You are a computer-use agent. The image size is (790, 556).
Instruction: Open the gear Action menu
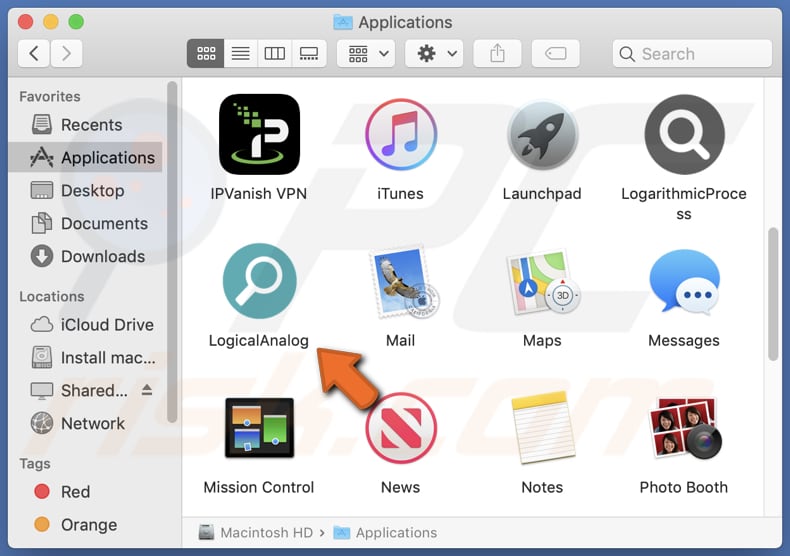click(434, 53)
